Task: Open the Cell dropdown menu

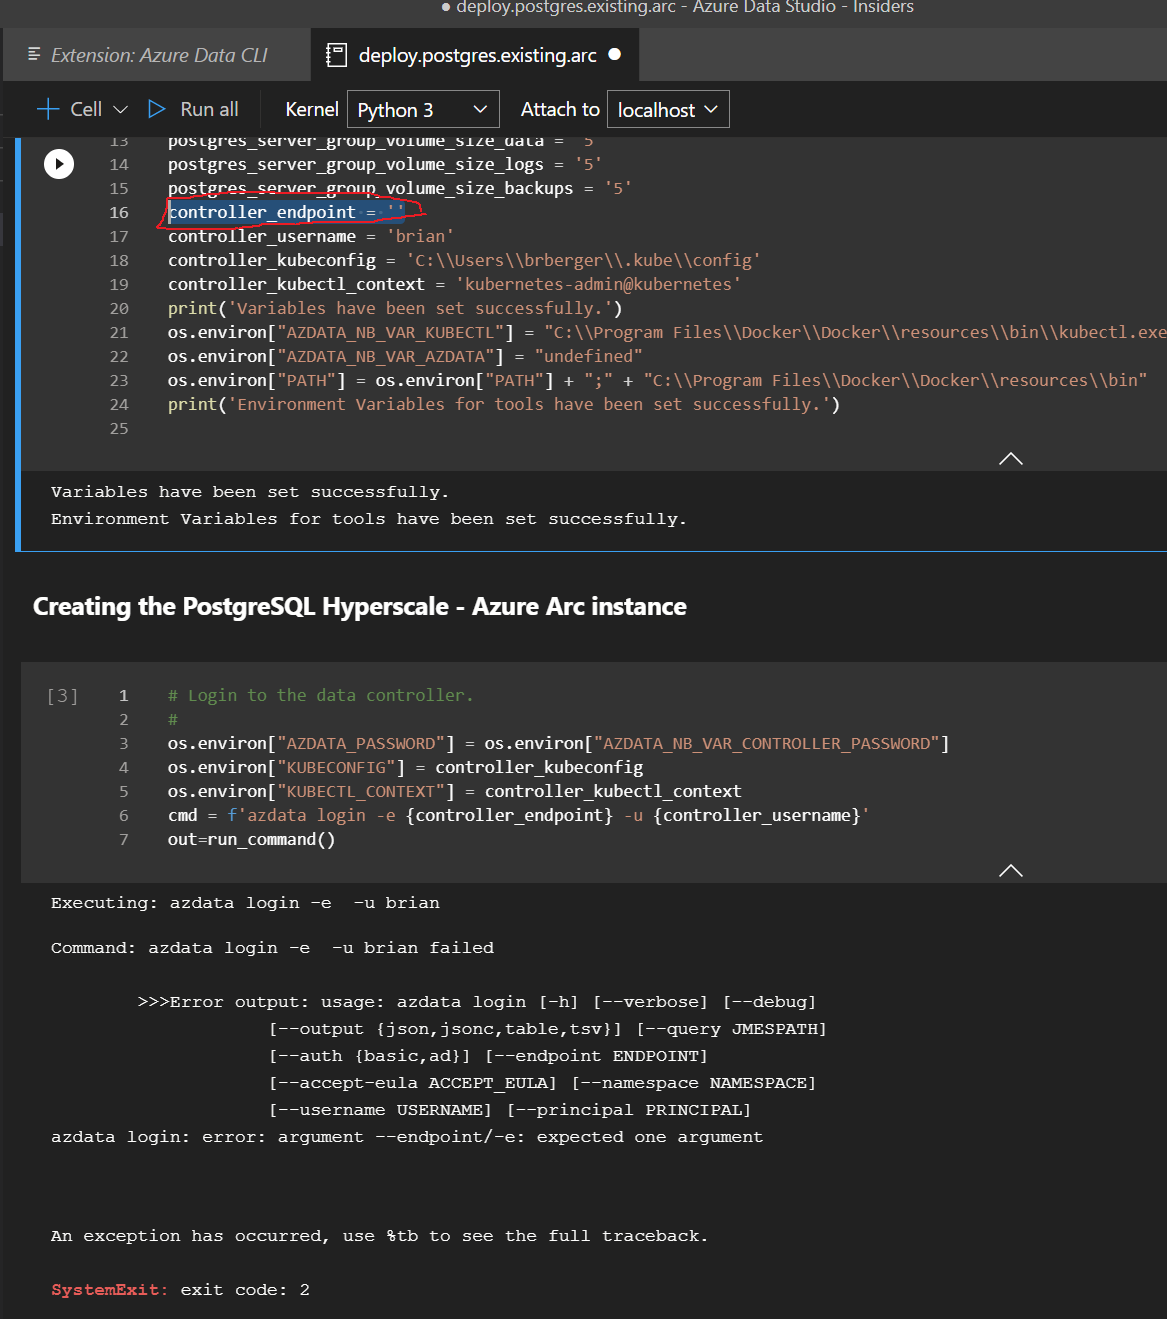Action: pyautogui.click(x=121, y=108)
